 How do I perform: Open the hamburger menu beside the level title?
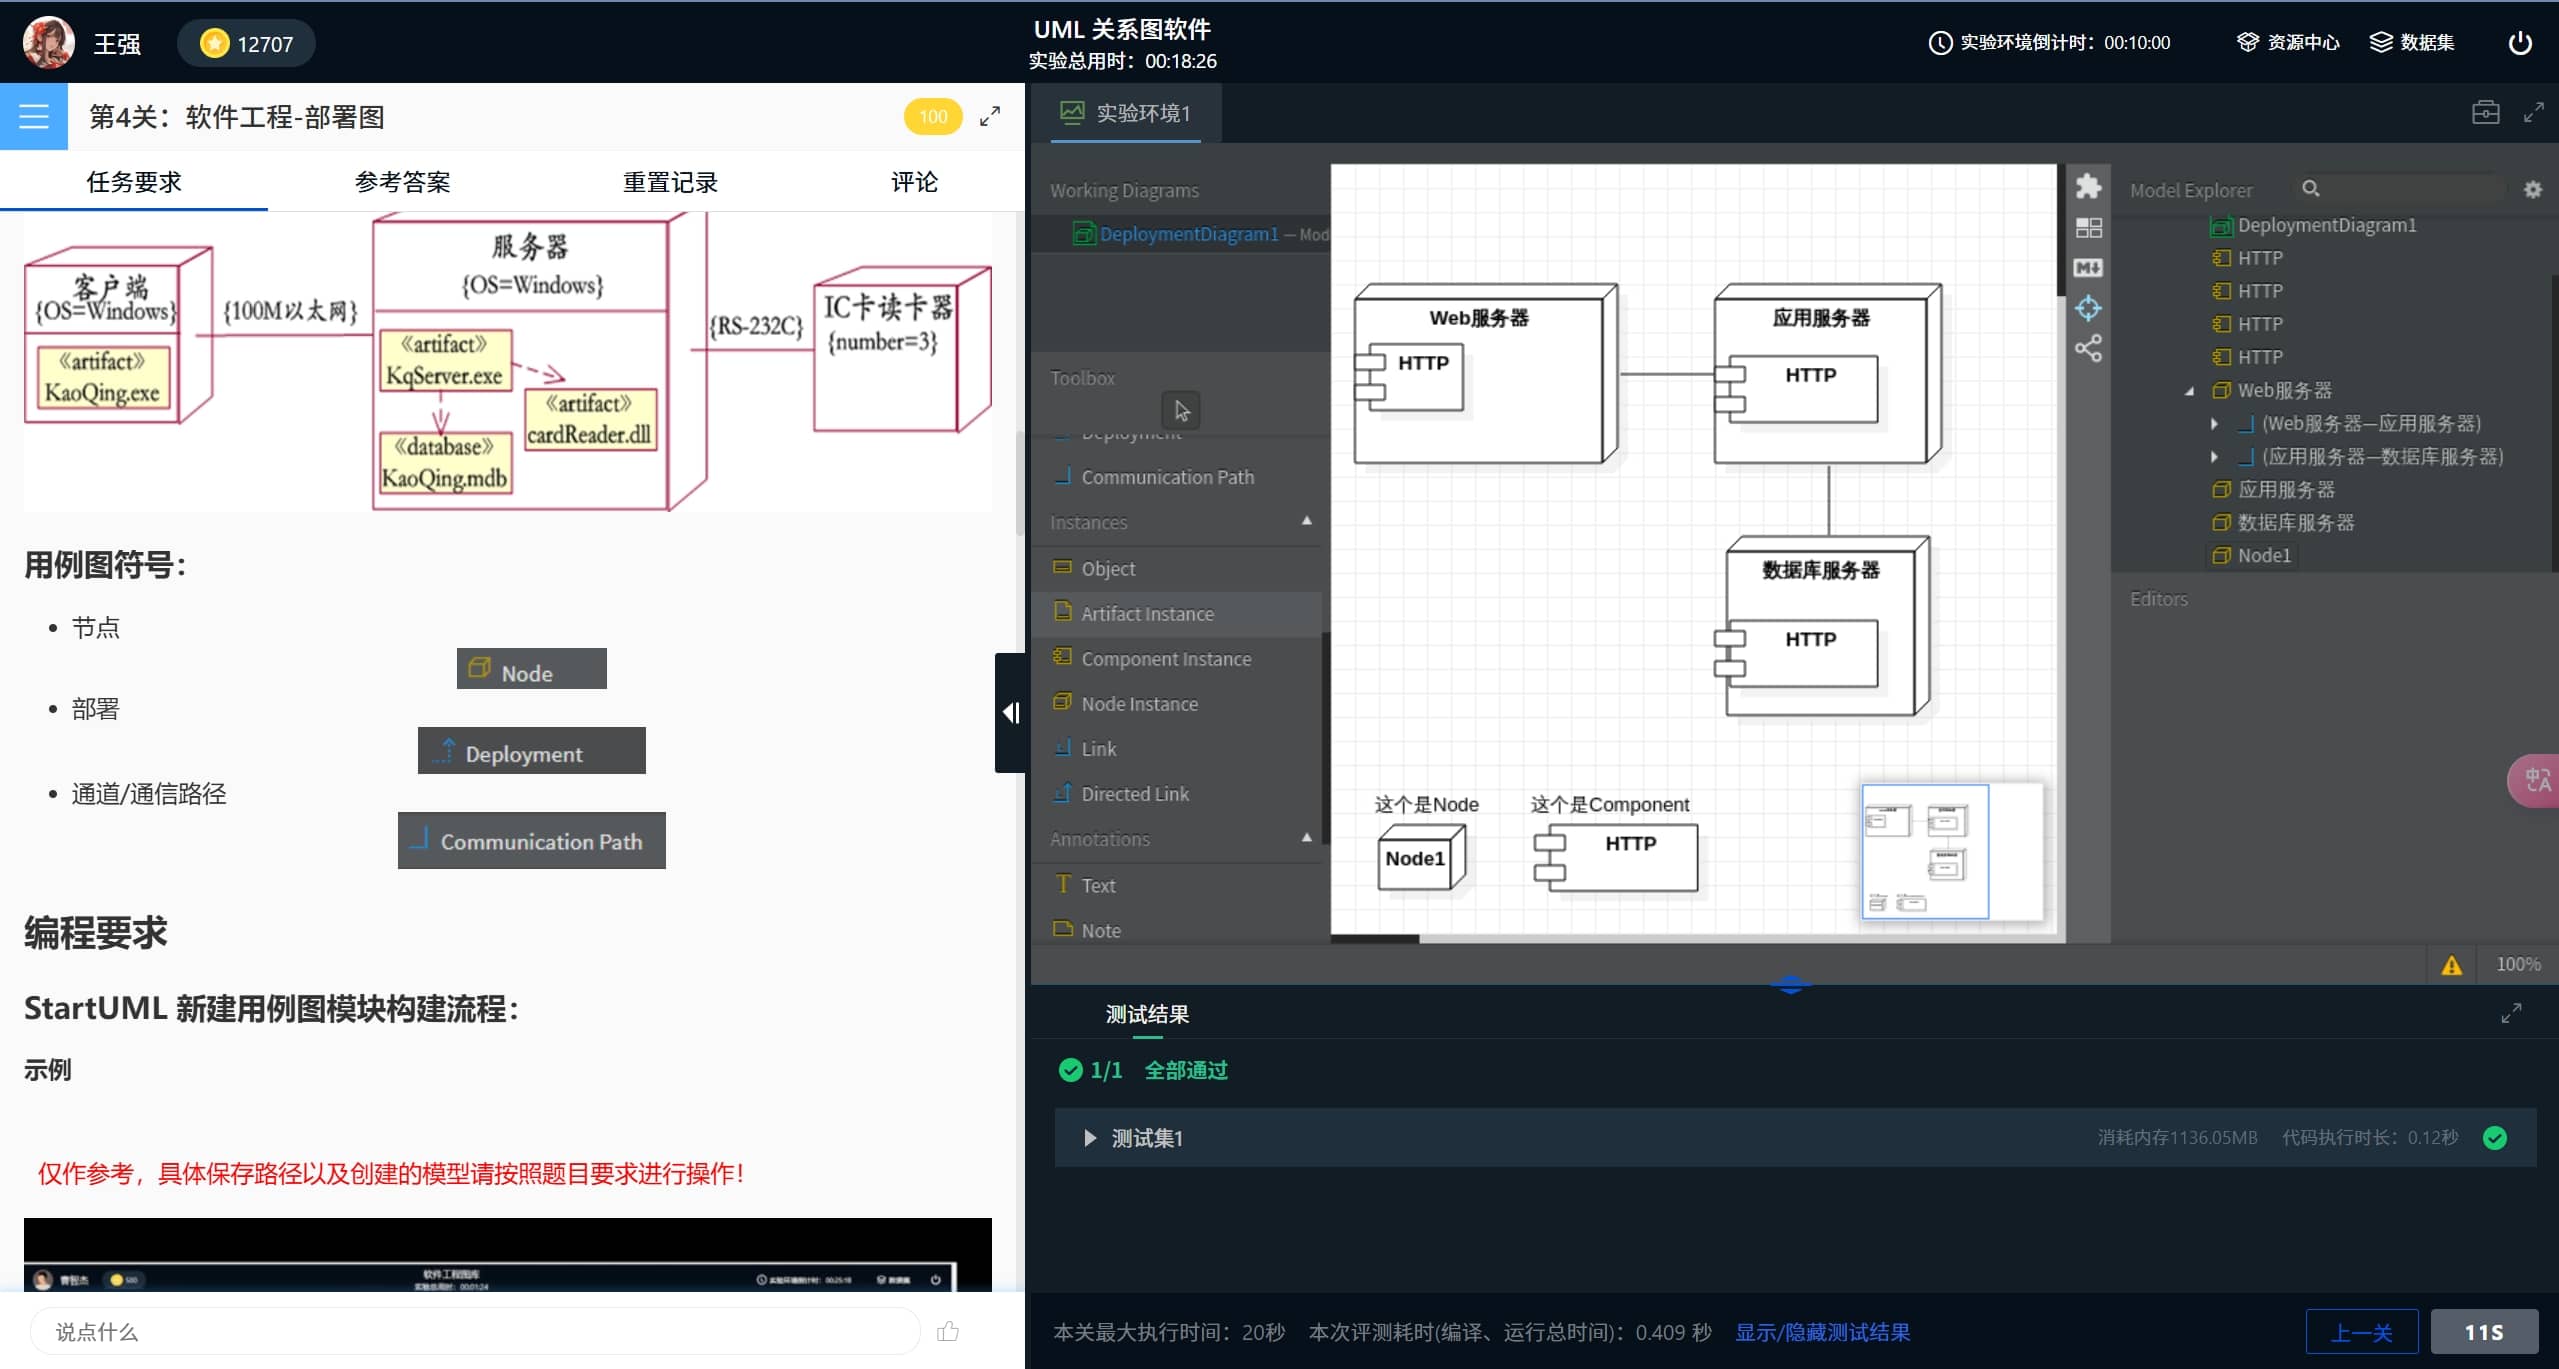click(34, 116)
